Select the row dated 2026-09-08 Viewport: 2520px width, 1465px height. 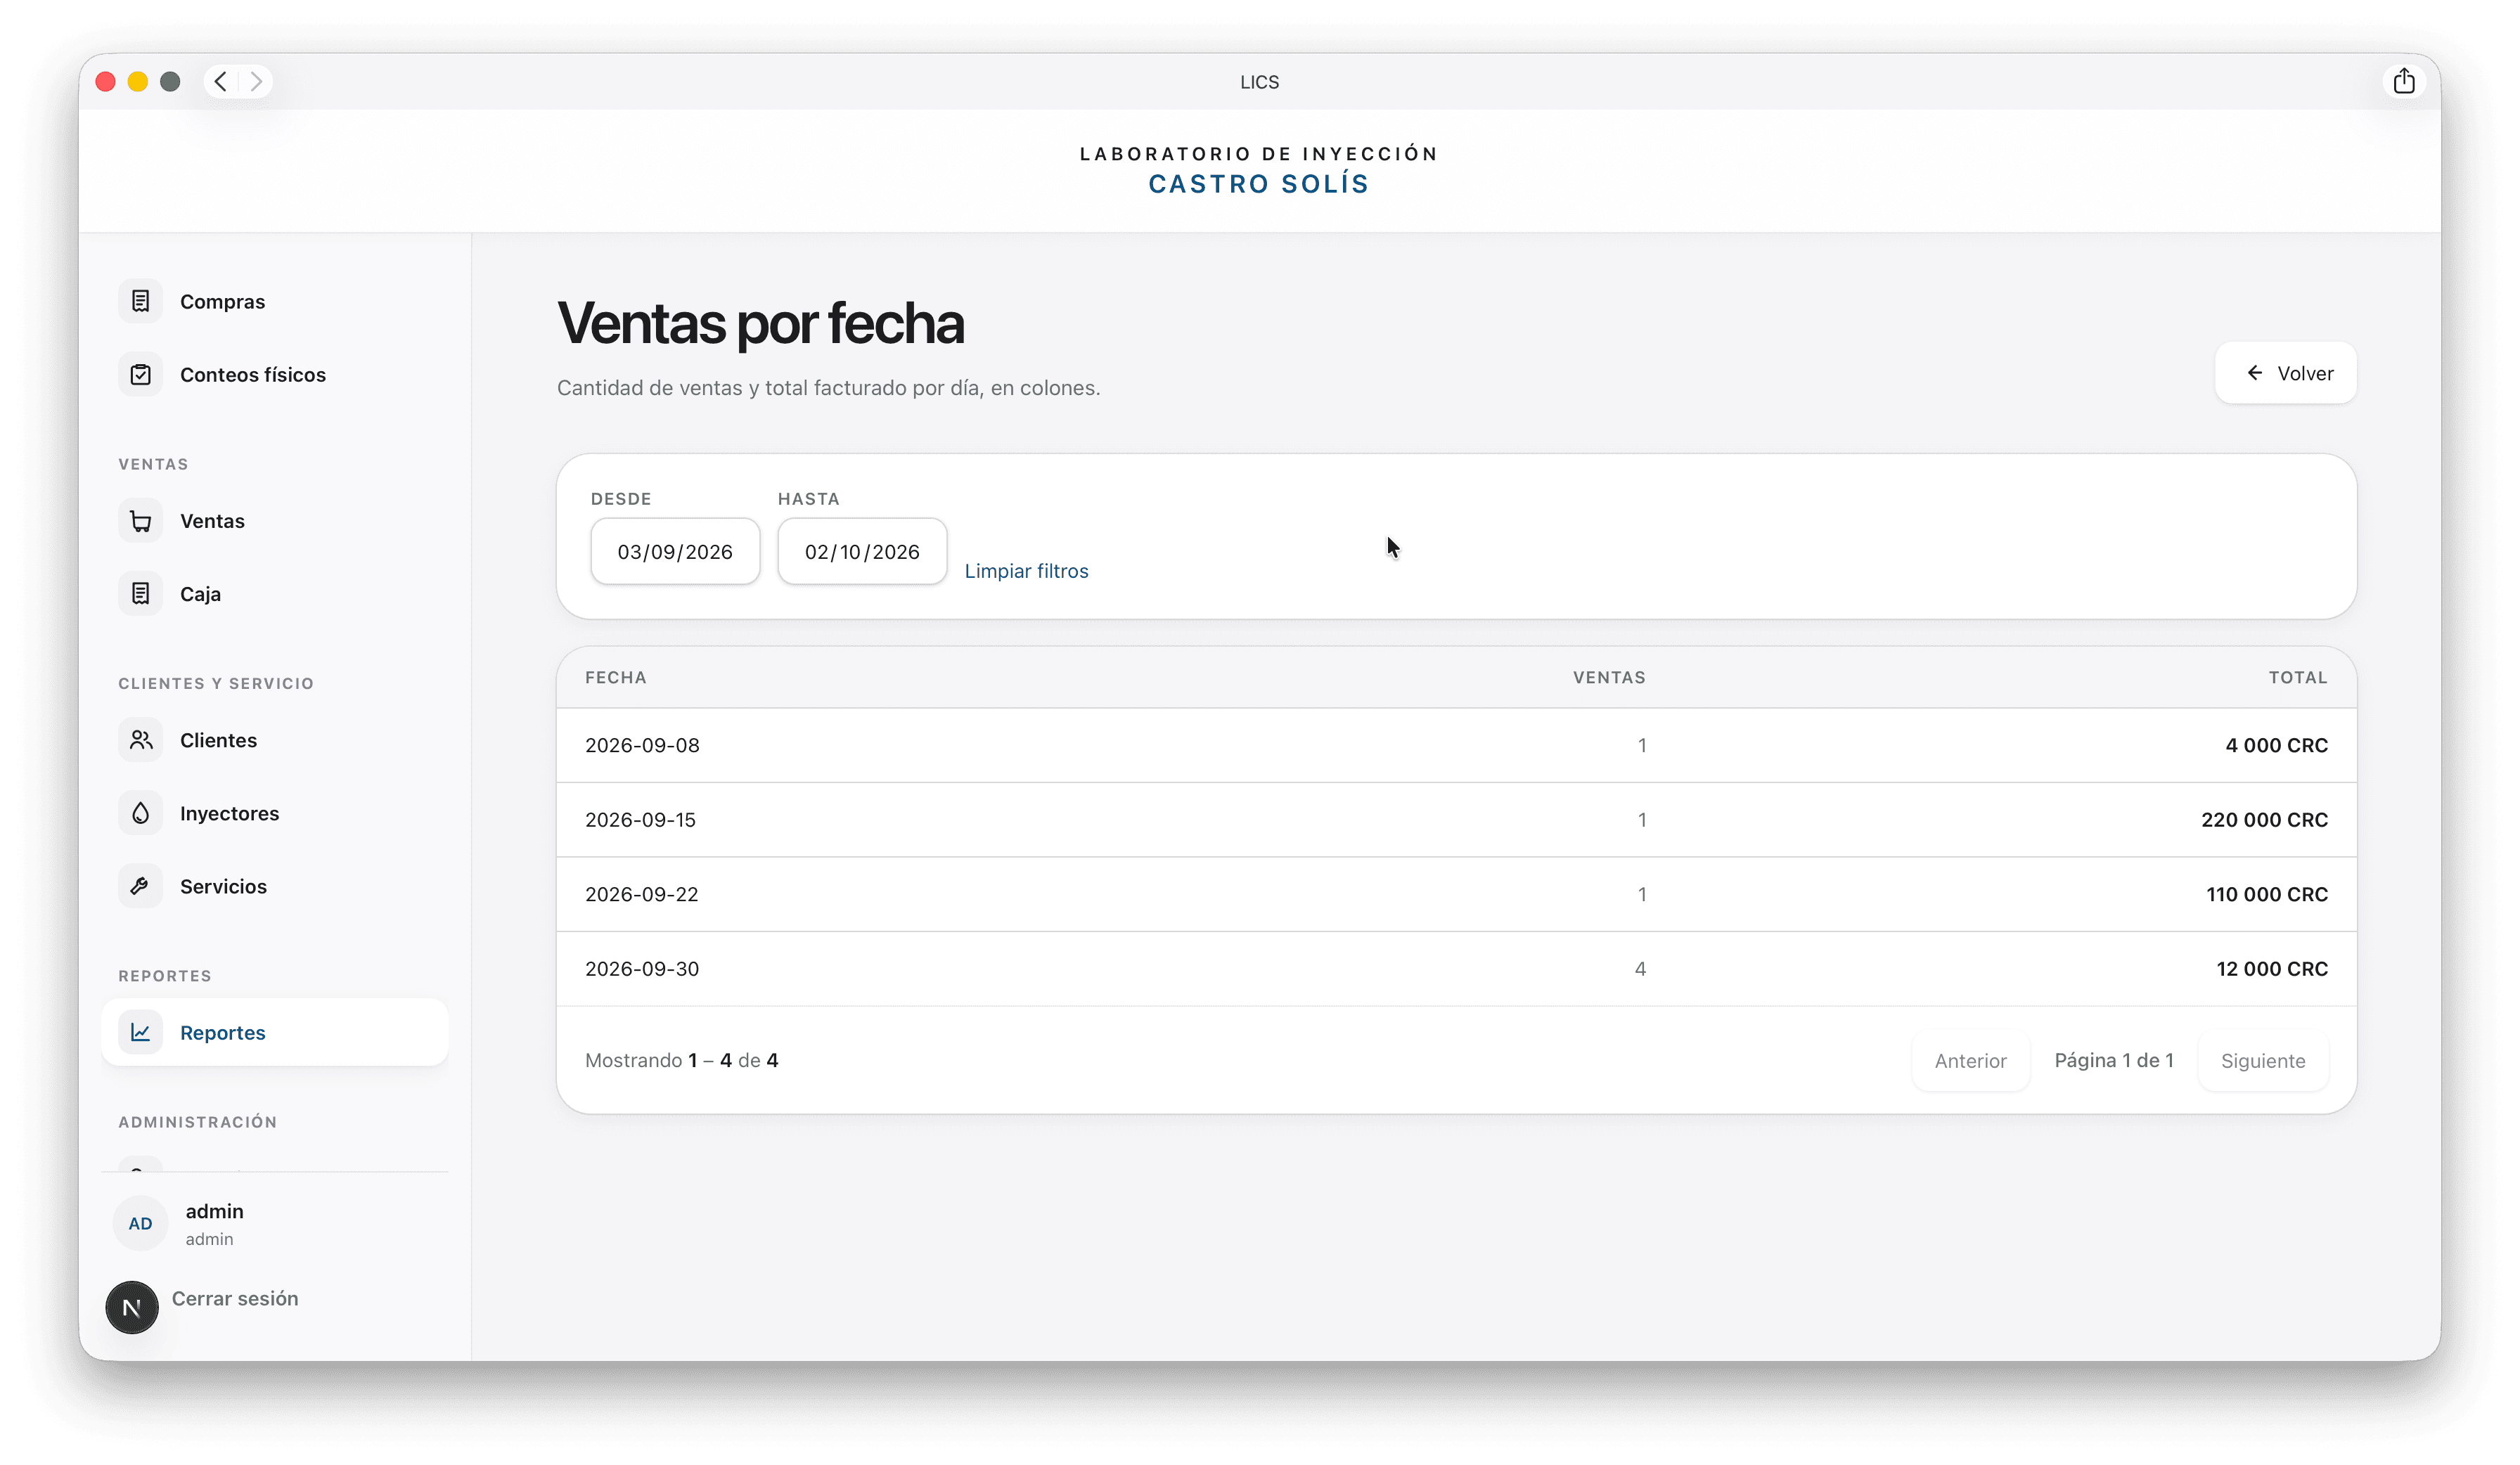[x=1456, y=746]
